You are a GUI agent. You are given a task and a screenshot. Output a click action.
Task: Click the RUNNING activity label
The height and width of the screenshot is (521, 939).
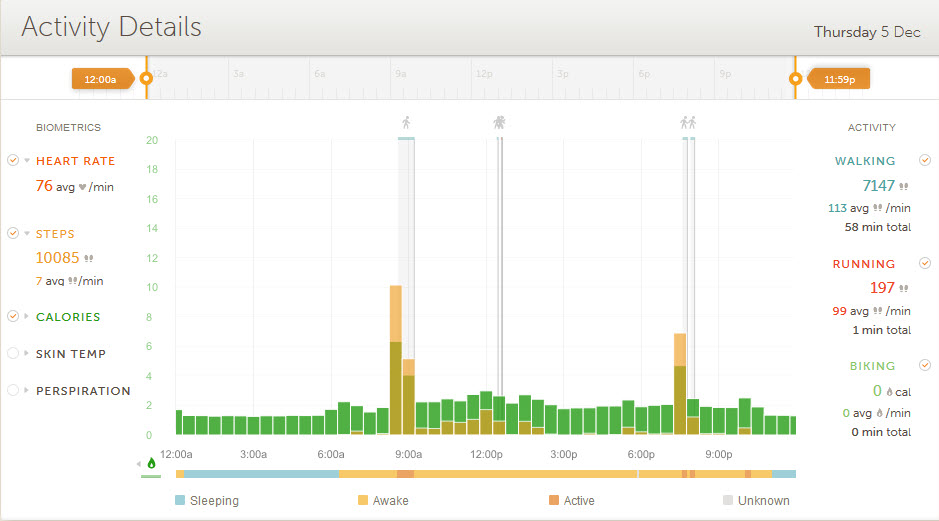point(864,264)
